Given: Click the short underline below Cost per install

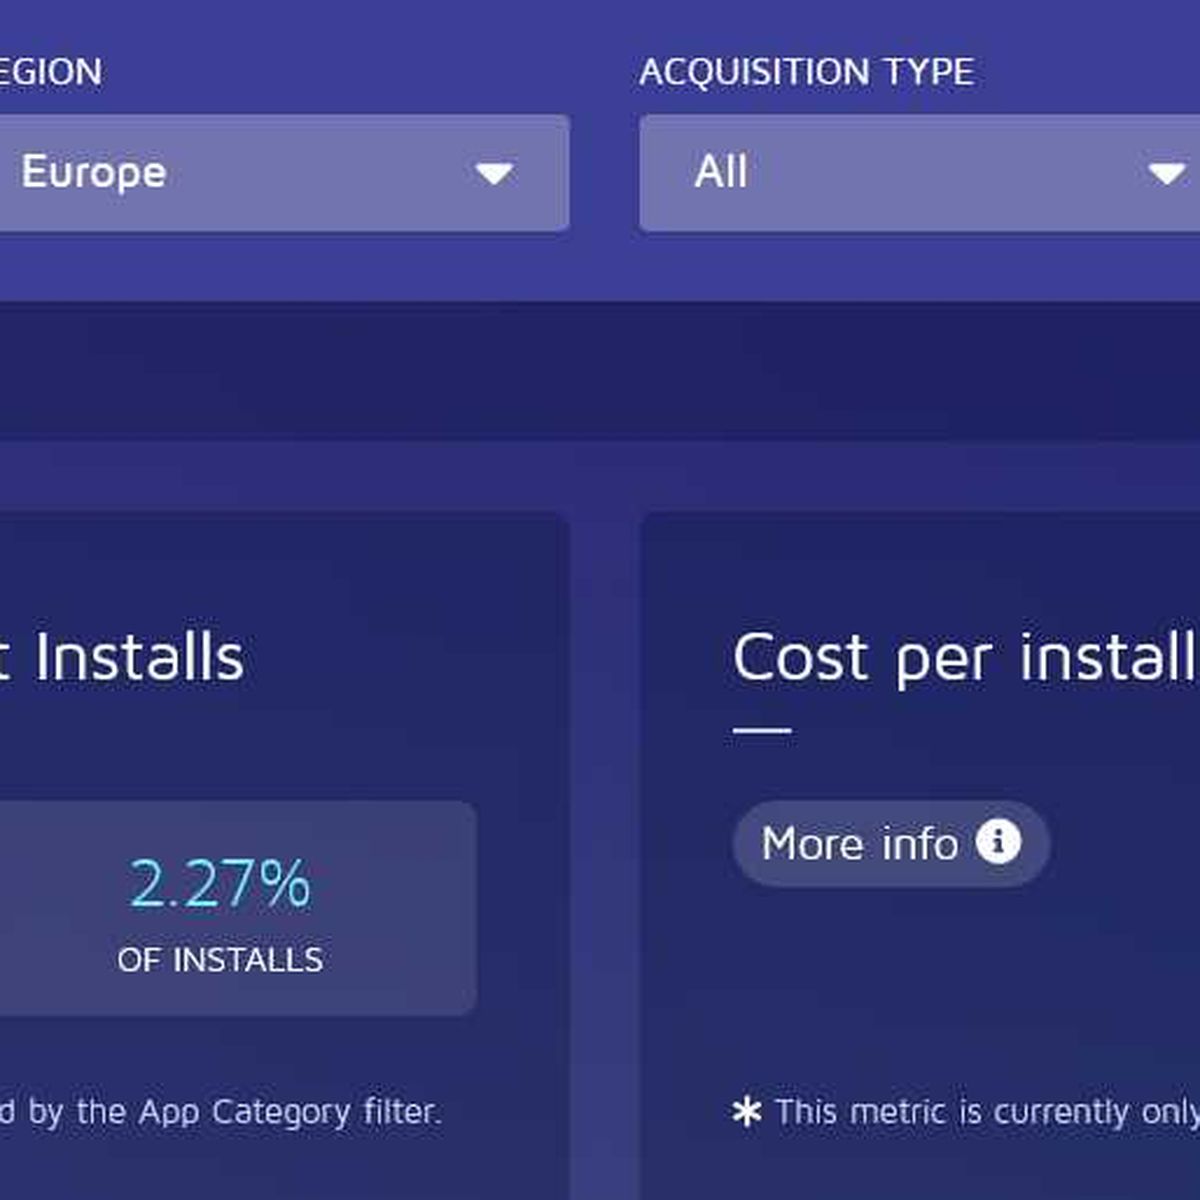Looking at the screenshot, I should (762, 731).
